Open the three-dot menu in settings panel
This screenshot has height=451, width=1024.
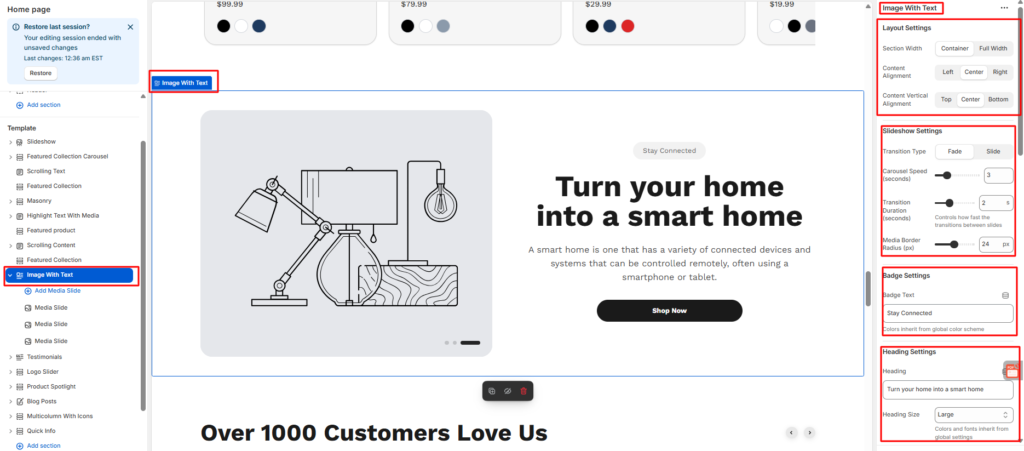coord(1003,8)
